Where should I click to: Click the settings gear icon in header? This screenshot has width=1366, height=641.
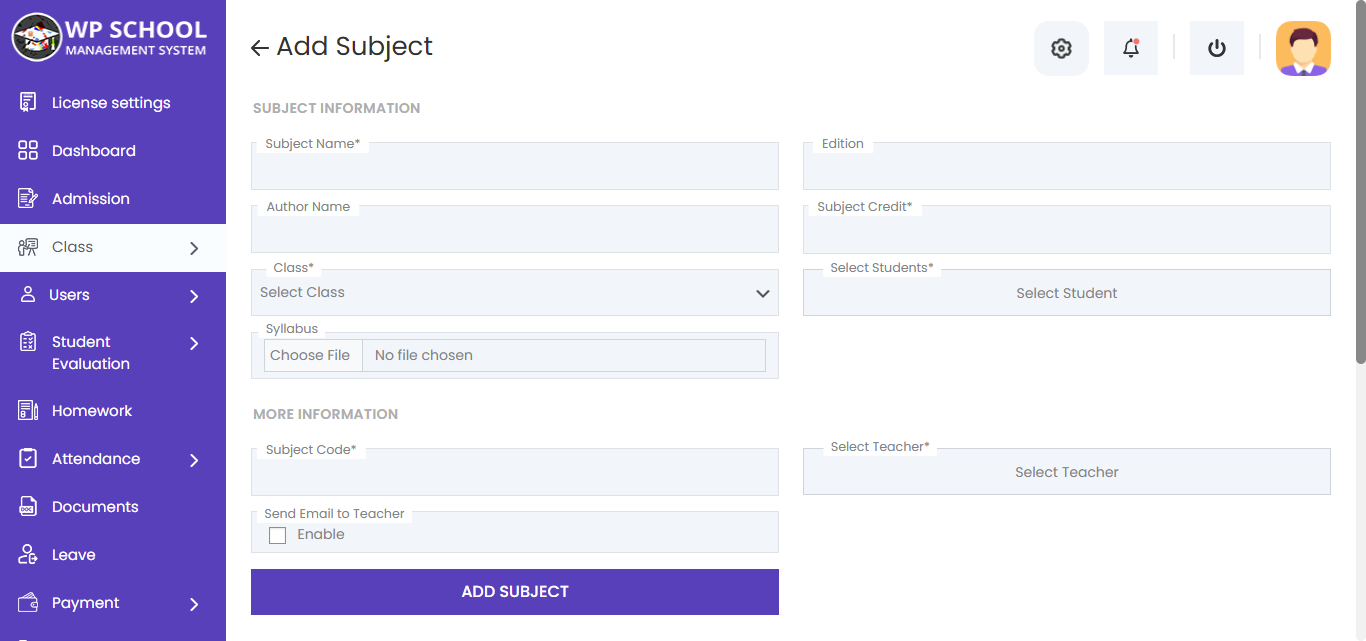point(1061,48)
